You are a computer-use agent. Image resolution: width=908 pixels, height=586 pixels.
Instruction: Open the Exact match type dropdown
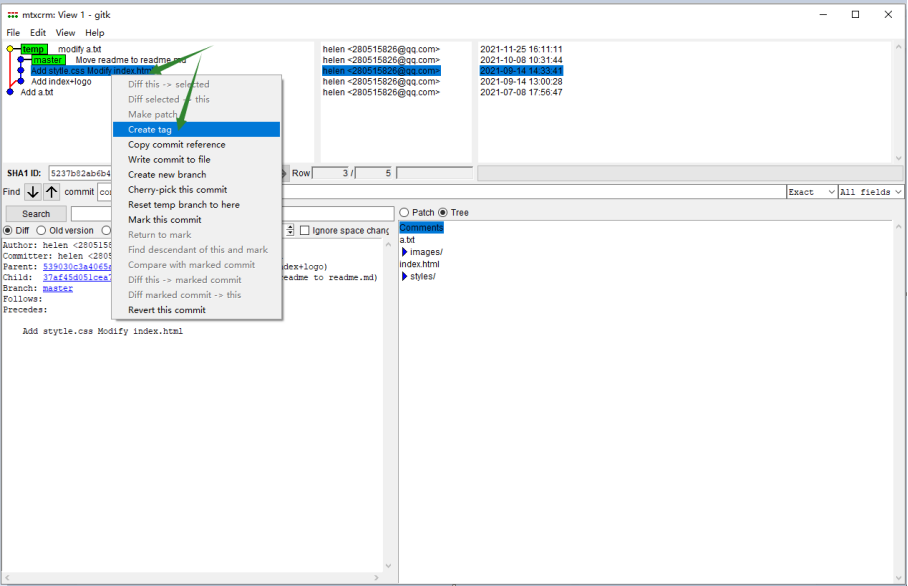[812, 192]
